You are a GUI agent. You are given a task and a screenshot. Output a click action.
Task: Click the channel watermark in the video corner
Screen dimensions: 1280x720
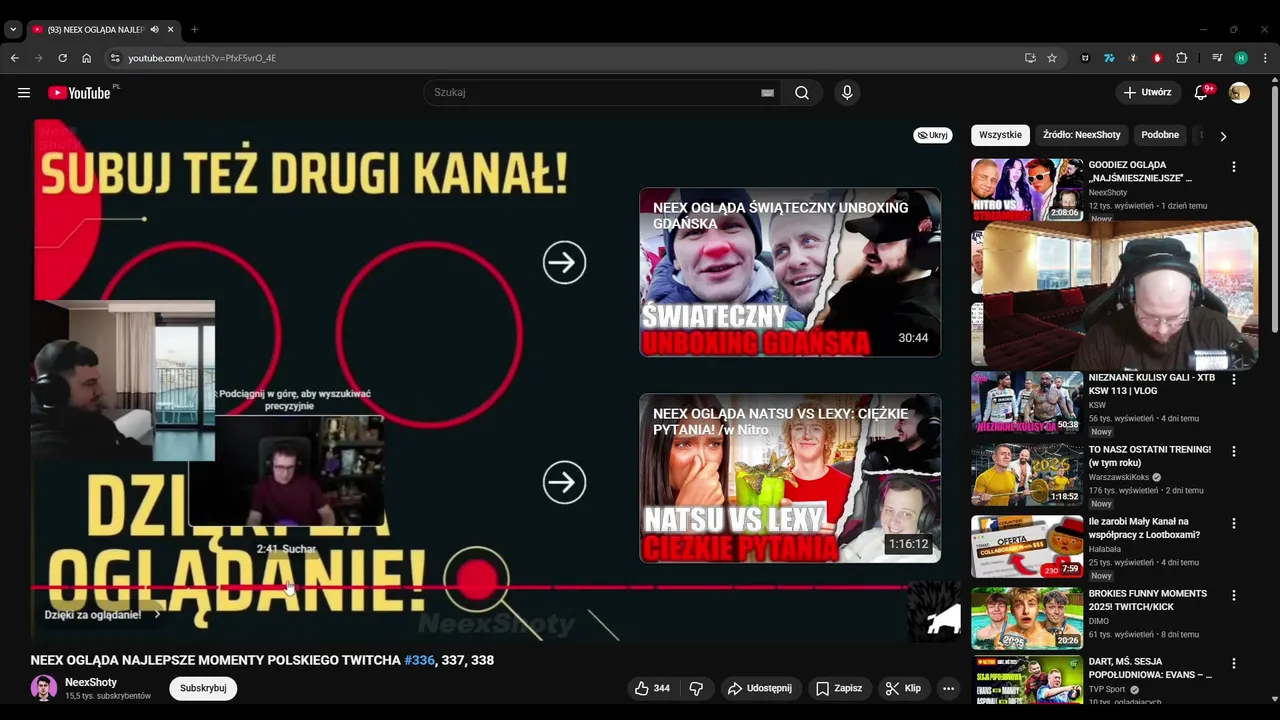[934, 611]
